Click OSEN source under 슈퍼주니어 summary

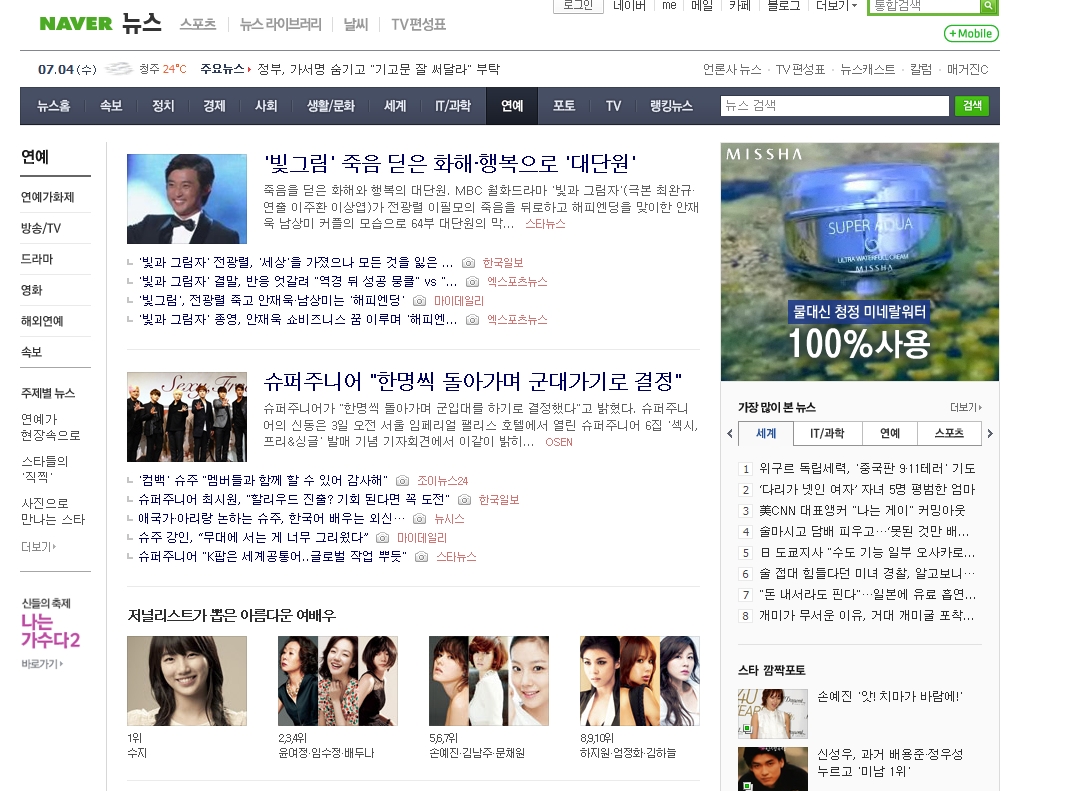coord(559,442)
